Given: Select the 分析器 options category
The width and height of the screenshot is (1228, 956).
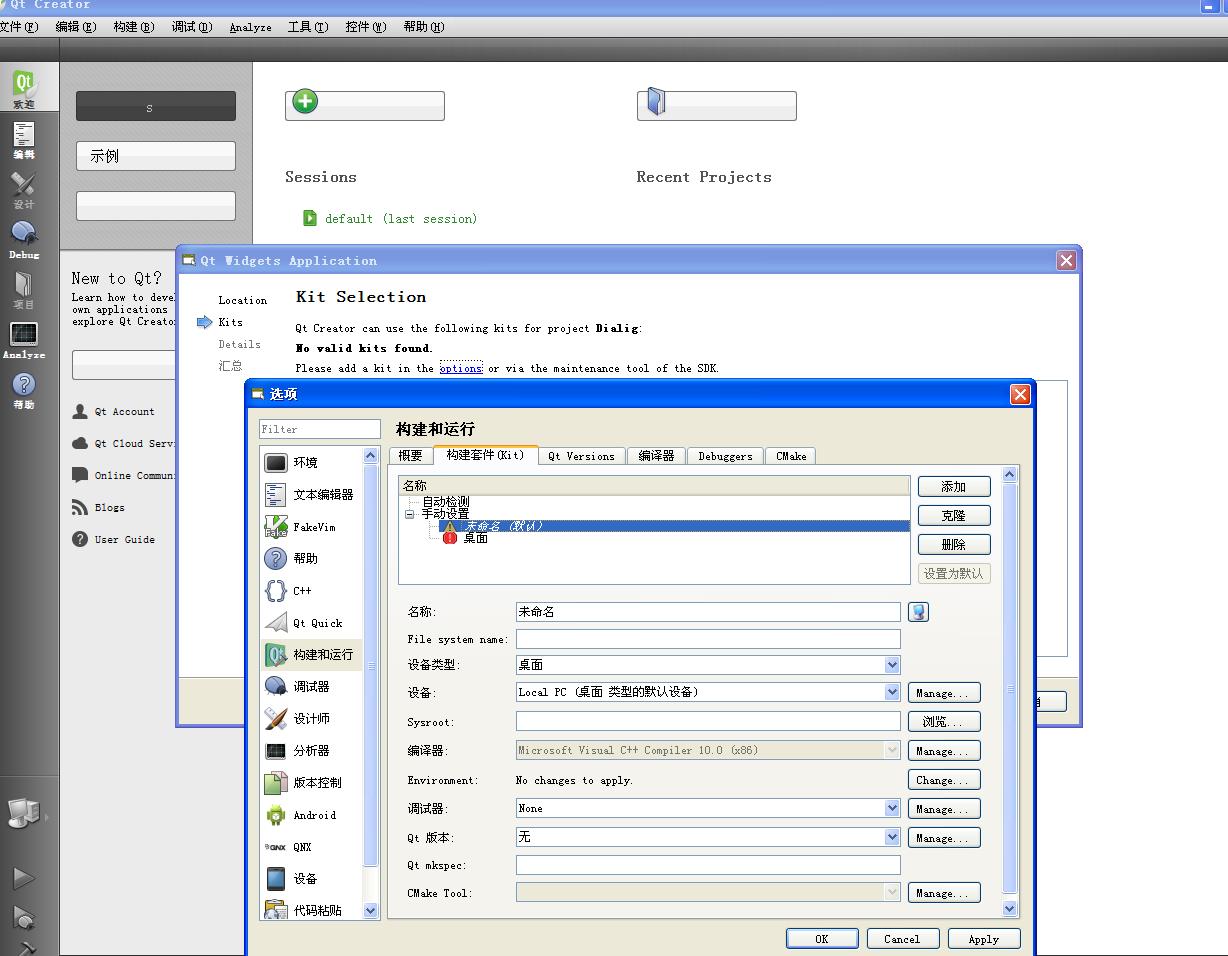Looking at the screenshot, I should 311,750.
